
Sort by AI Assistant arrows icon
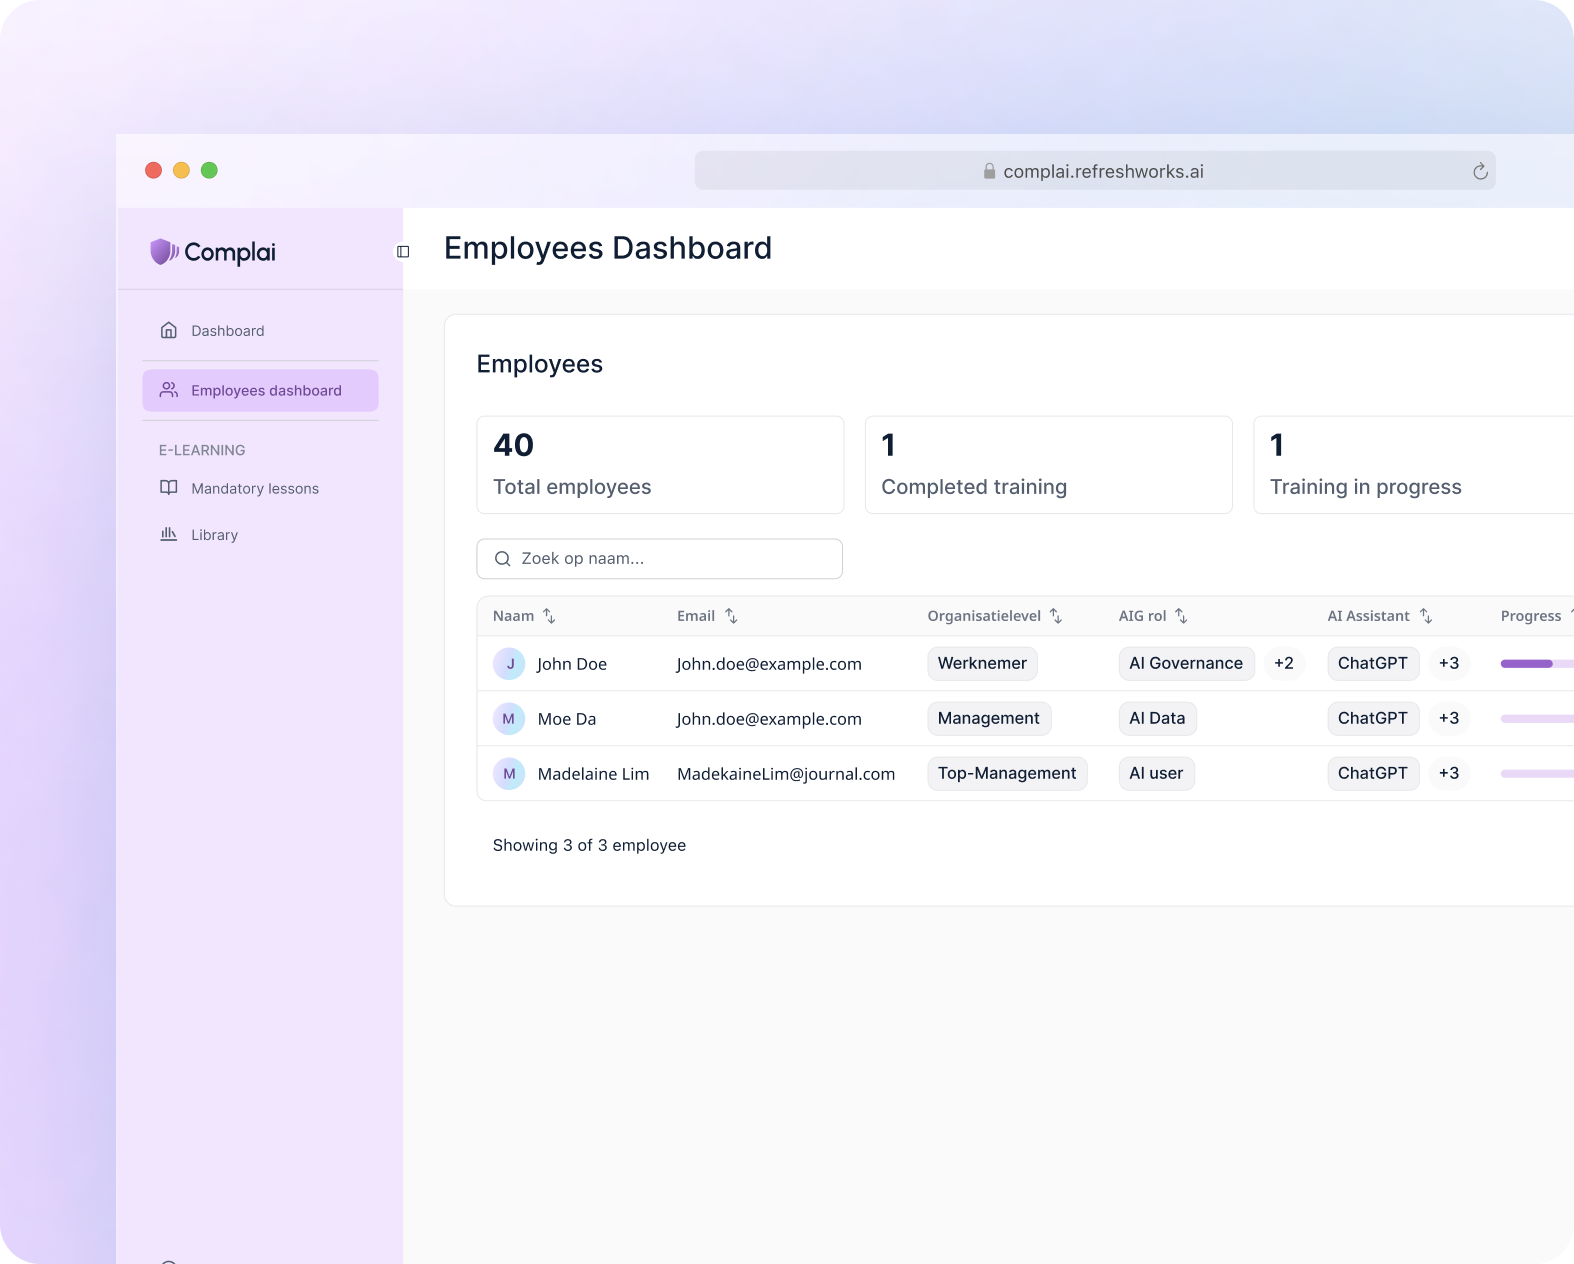1426,616
